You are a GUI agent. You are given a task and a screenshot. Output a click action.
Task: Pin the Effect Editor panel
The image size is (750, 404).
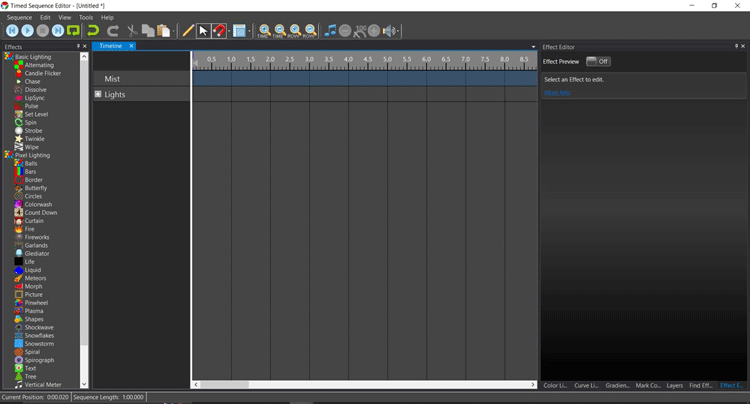736,46
